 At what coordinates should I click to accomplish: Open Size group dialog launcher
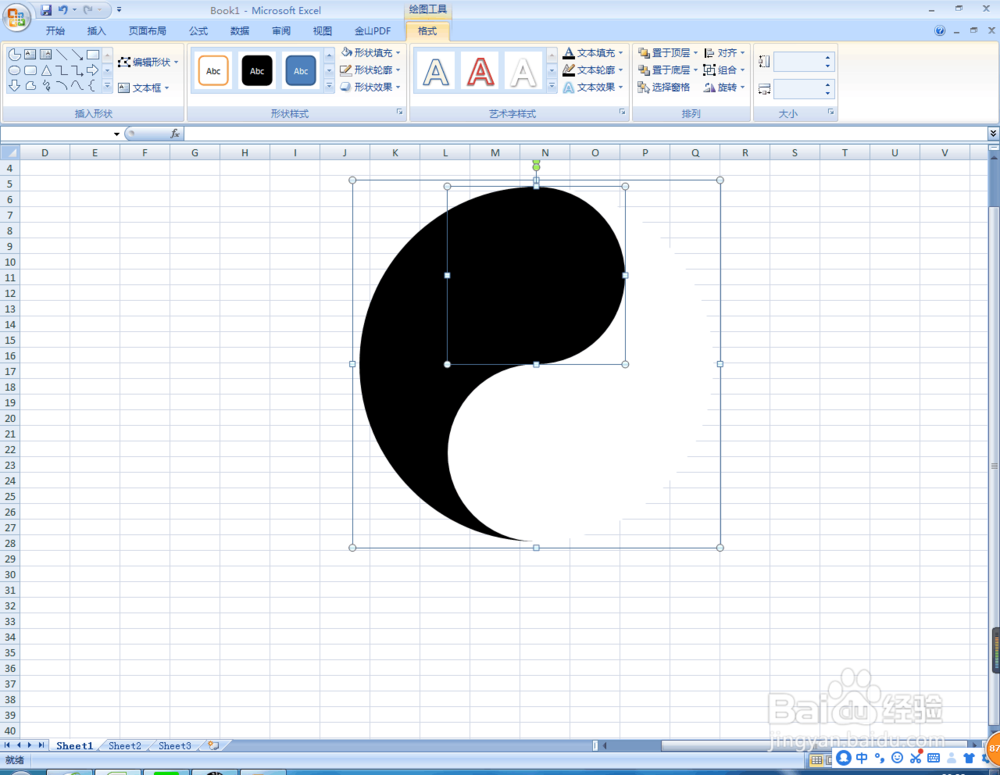pyautogui.click(x=831, y=112)
